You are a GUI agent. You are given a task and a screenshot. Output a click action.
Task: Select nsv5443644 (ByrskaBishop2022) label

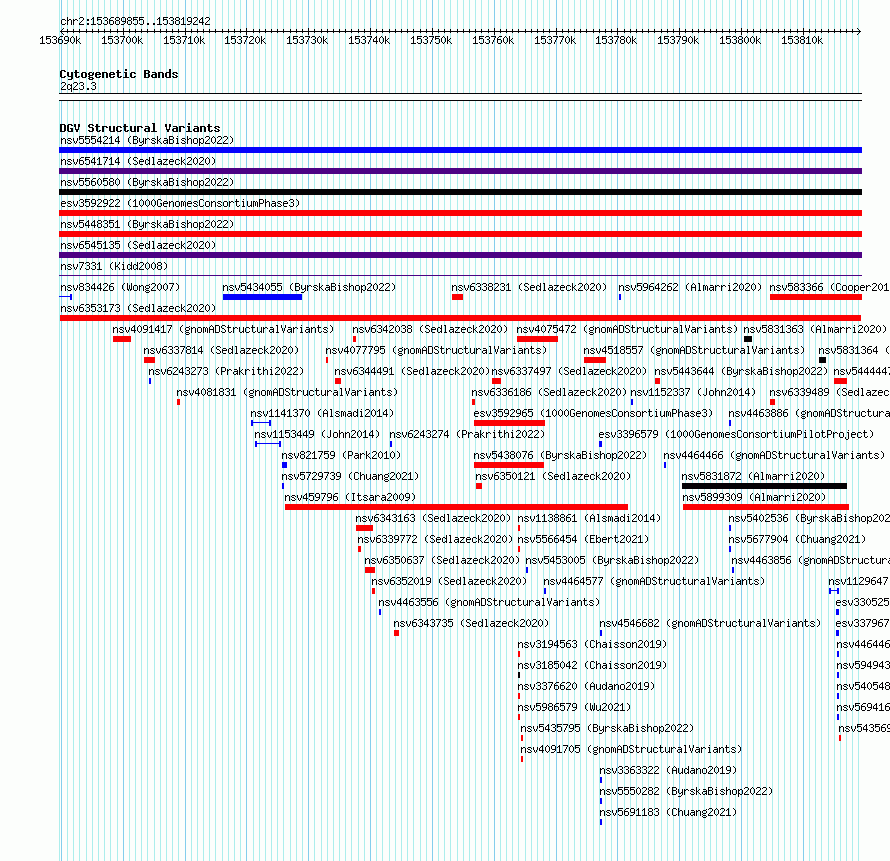coord(741,371)
